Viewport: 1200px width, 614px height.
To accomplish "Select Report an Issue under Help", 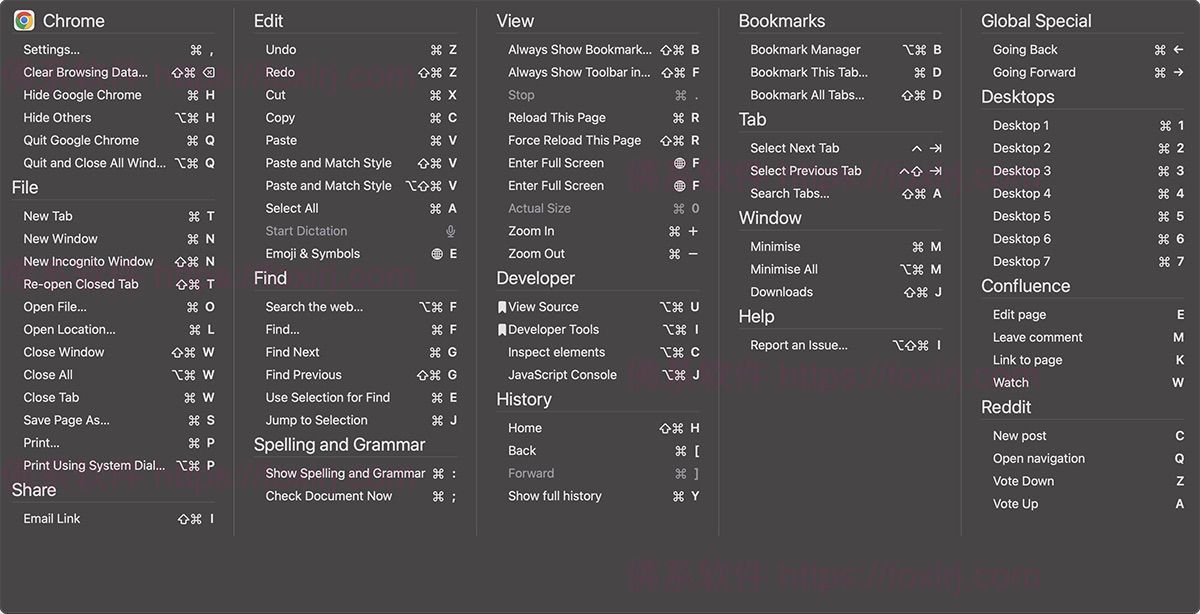I will [799, 345].
